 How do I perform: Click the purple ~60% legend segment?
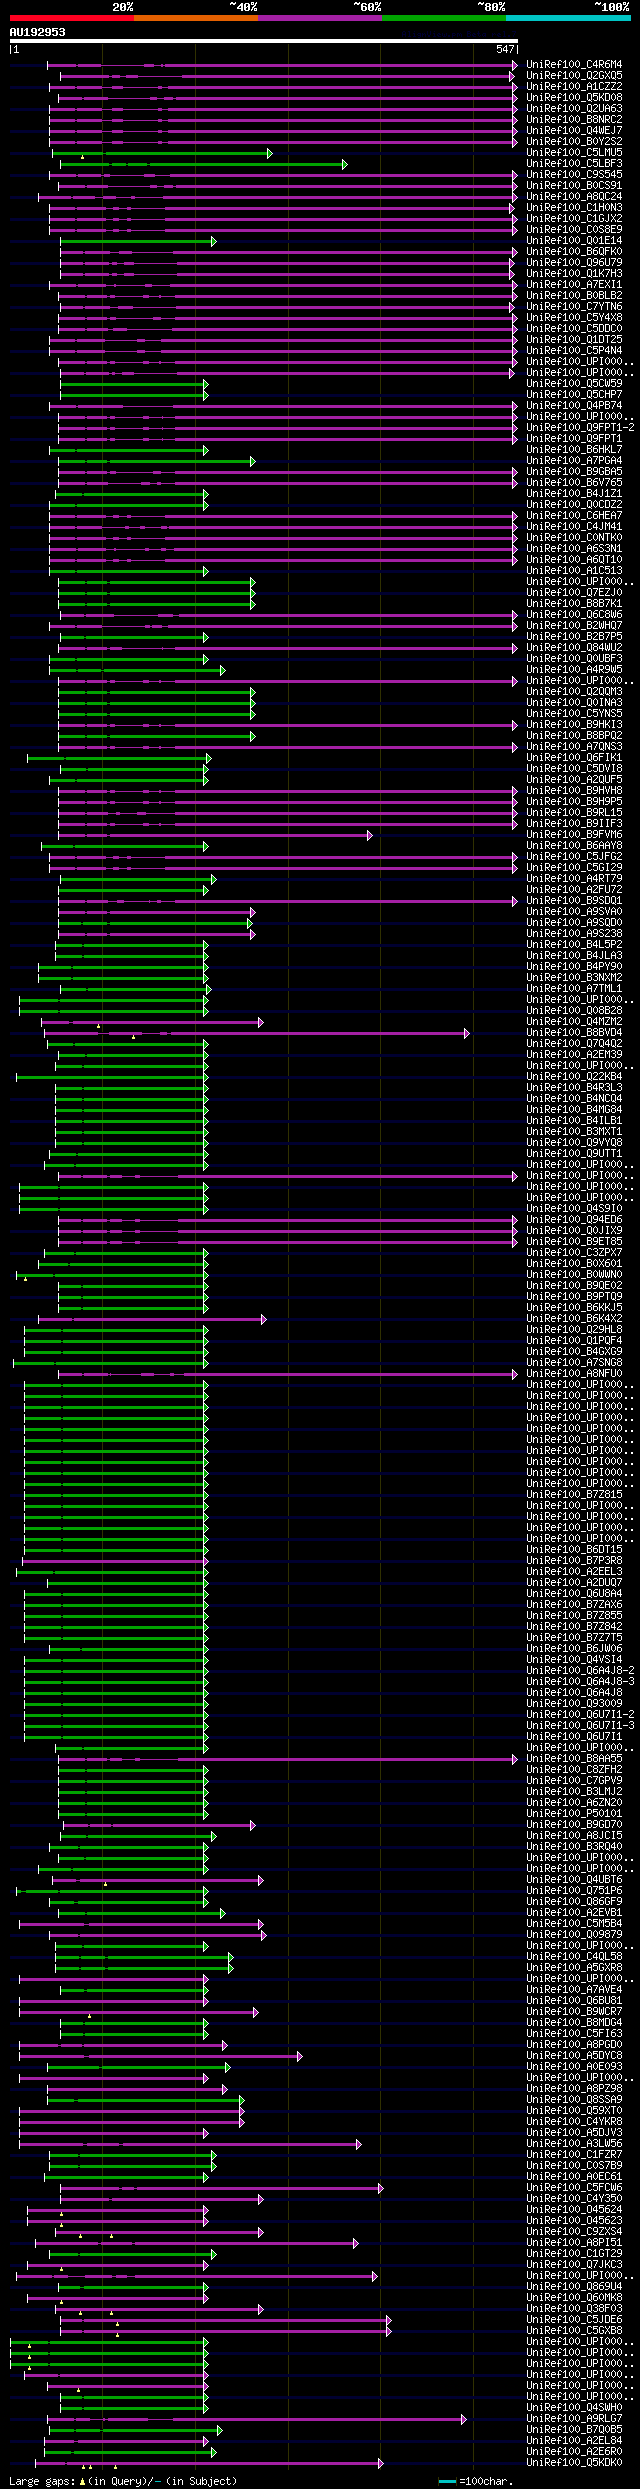320,18
